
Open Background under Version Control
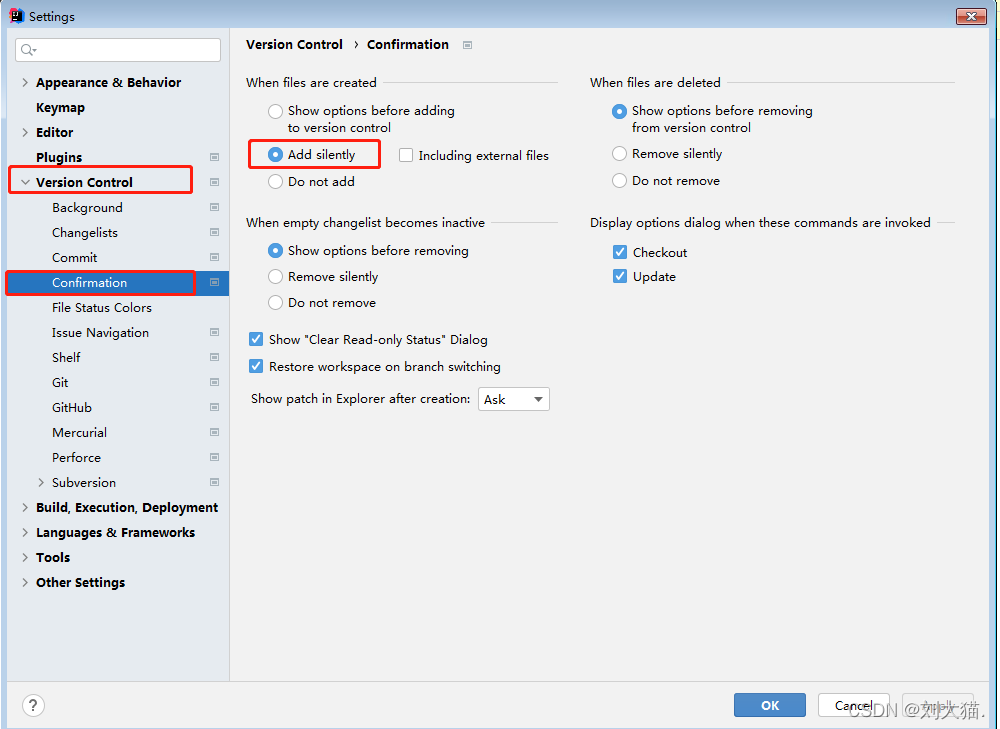87,208
